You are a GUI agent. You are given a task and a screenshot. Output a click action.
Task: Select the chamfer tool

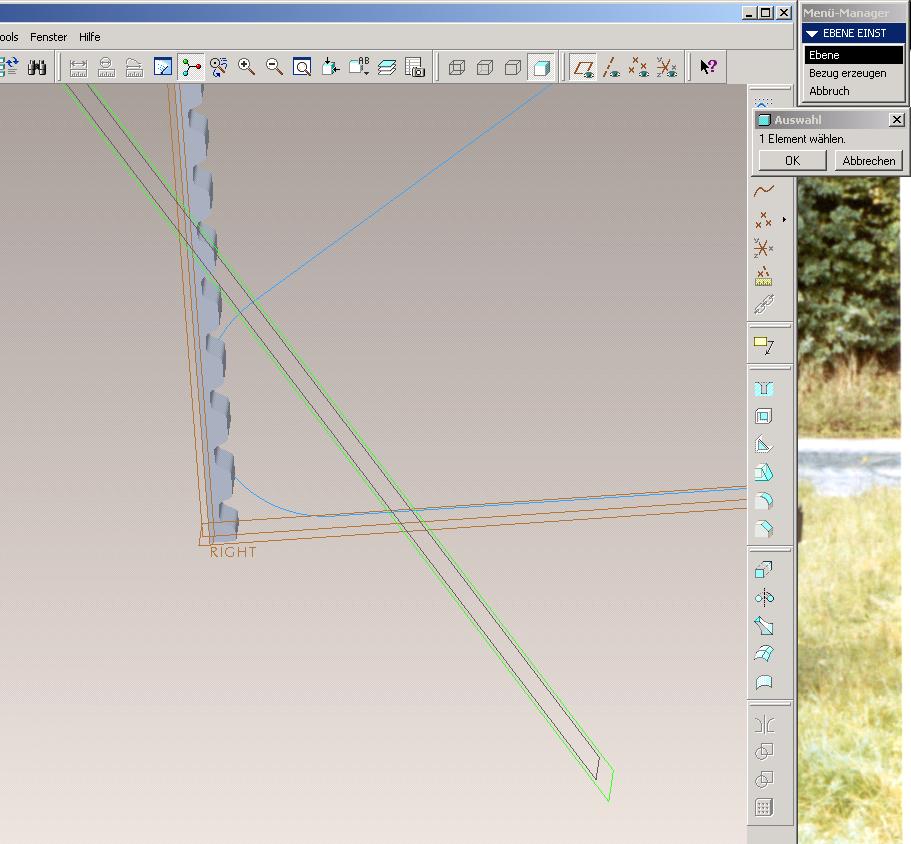tap(763, 529)
